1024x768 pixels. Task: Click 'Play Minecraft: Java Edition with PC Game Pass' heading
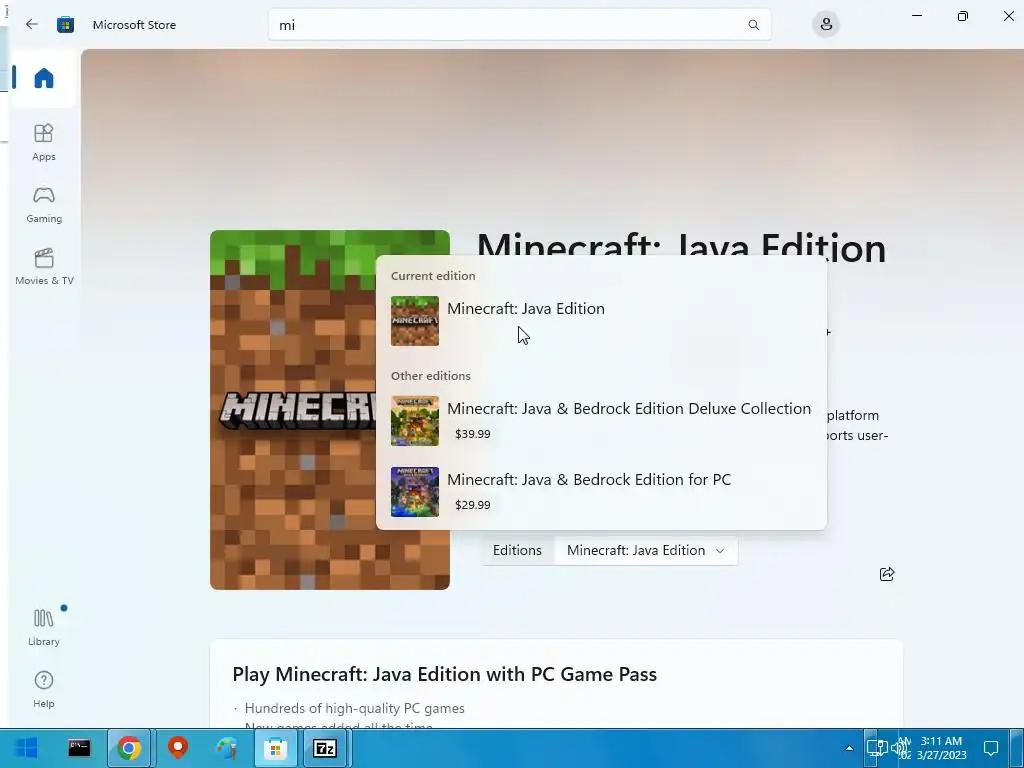point(445,674)
